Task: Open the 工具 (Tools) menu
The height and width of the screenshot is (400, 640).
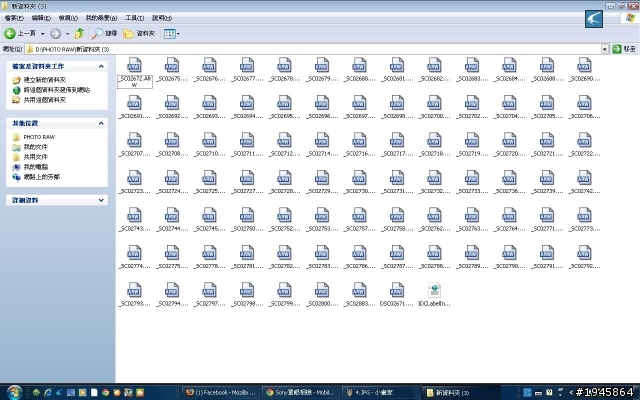Action: pos(134,18)
